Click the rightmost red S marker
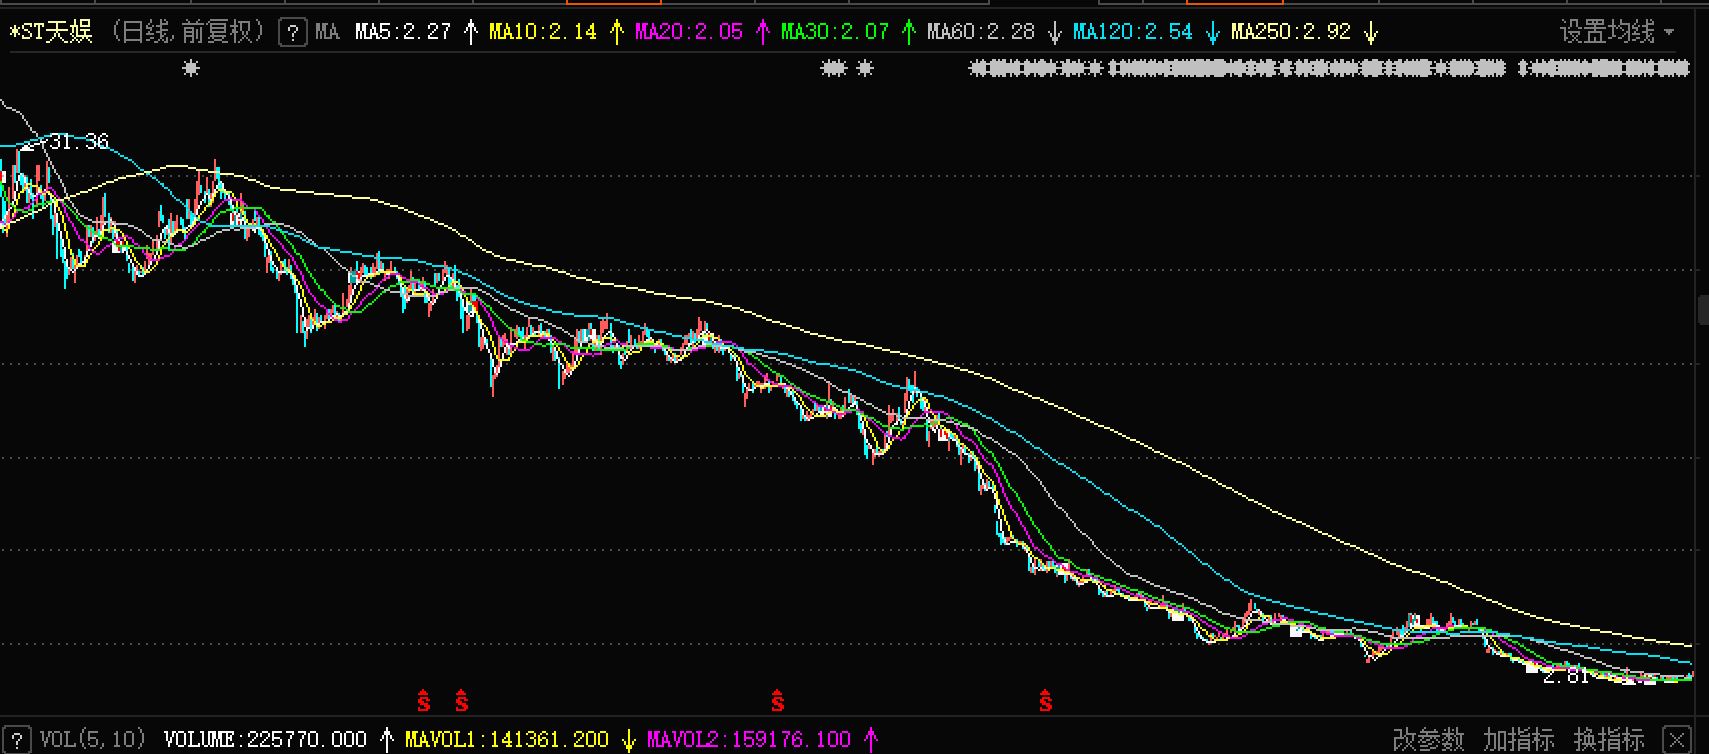Screen dimensions: 1709x754 click(1045, 702)
